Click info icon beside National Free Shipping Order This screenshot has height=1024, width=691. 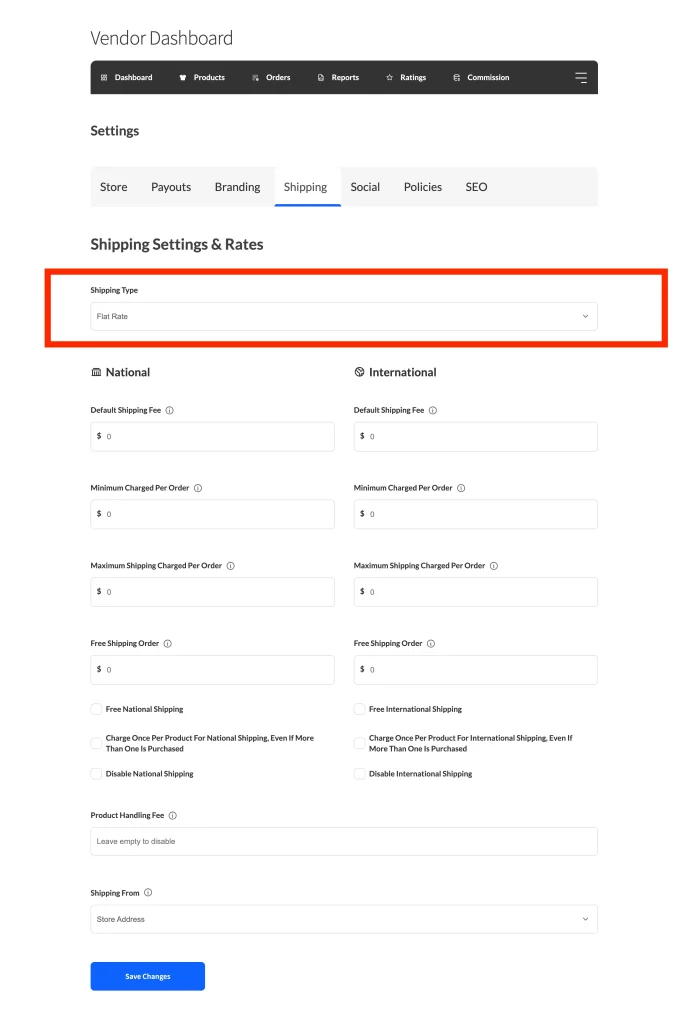coord(167,644)
